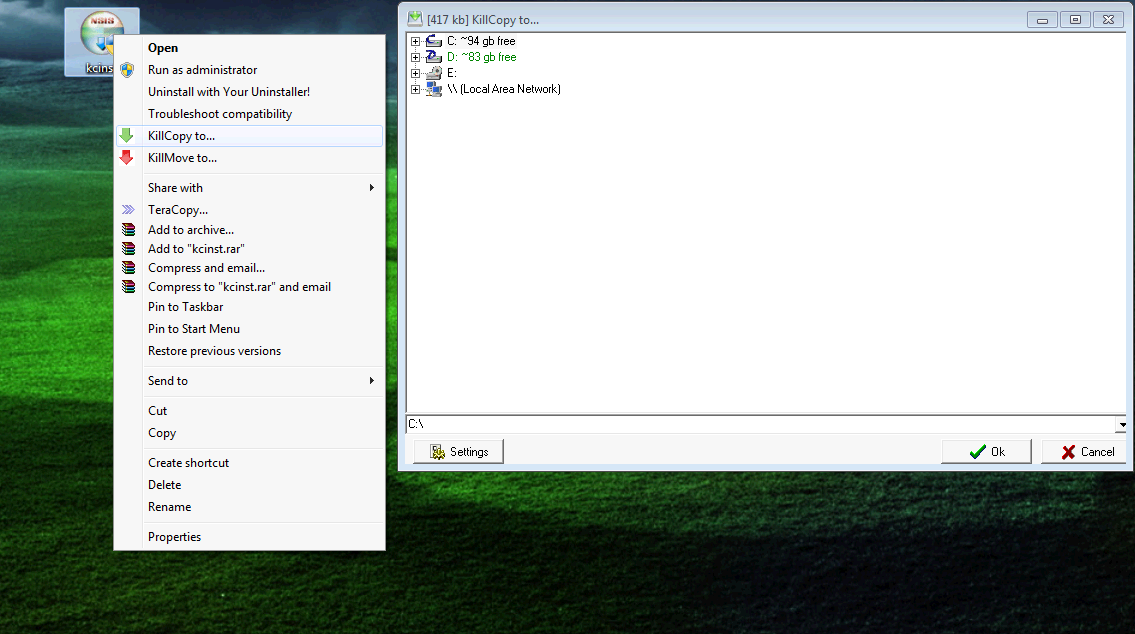The width and height of the screenshot is (1135, 634).
Task: Click the red KillMove arrow icon
Action: point(127,157)
